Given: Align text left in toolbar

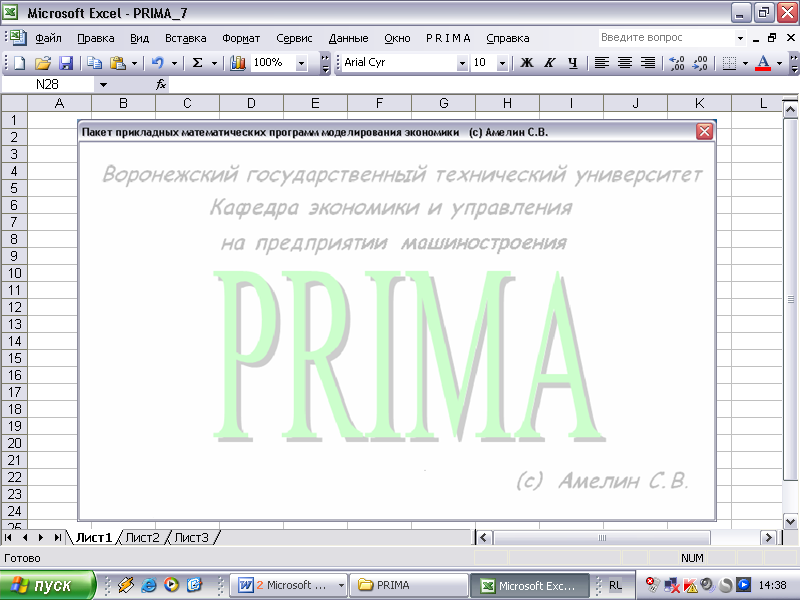Looking at the screenshot, I should pos(602,63).
